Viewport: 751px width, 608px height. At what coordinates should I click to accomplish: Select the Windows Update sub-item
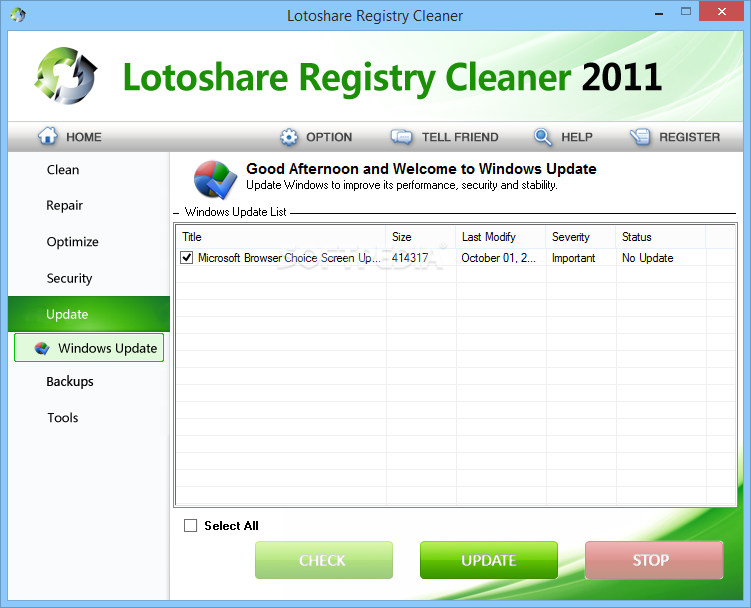click(x=89, y=348)
